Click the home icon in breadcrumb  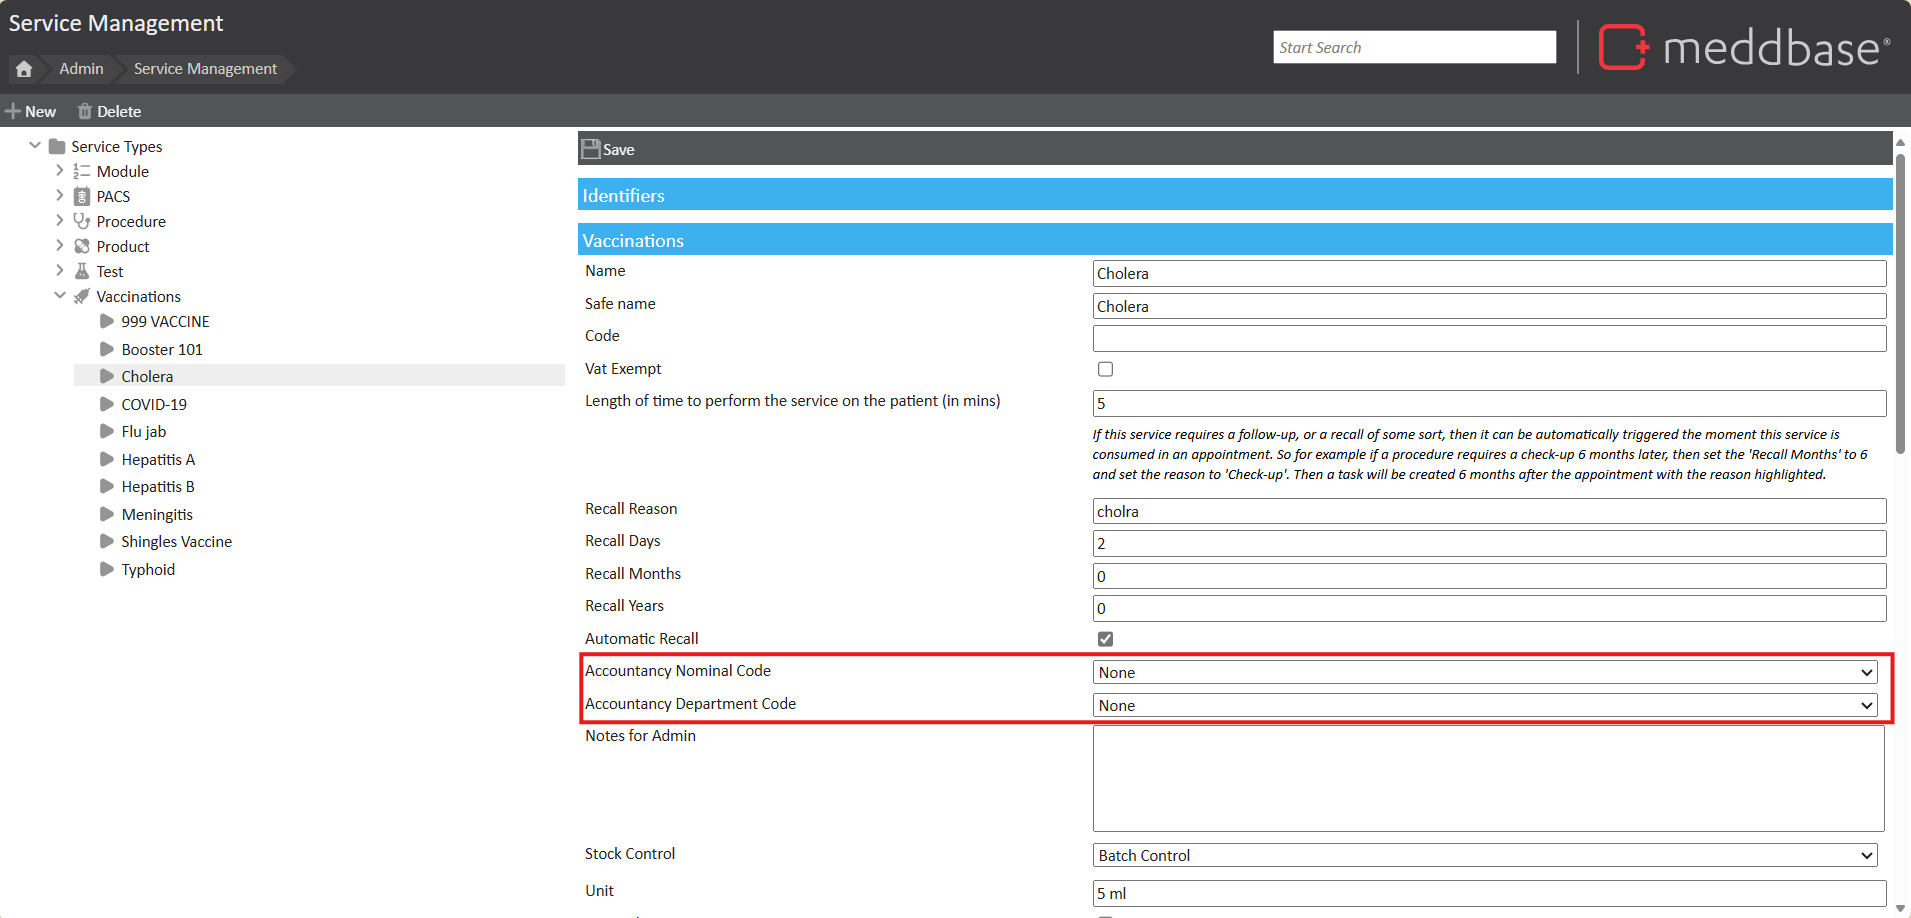(x=24, y=69)
